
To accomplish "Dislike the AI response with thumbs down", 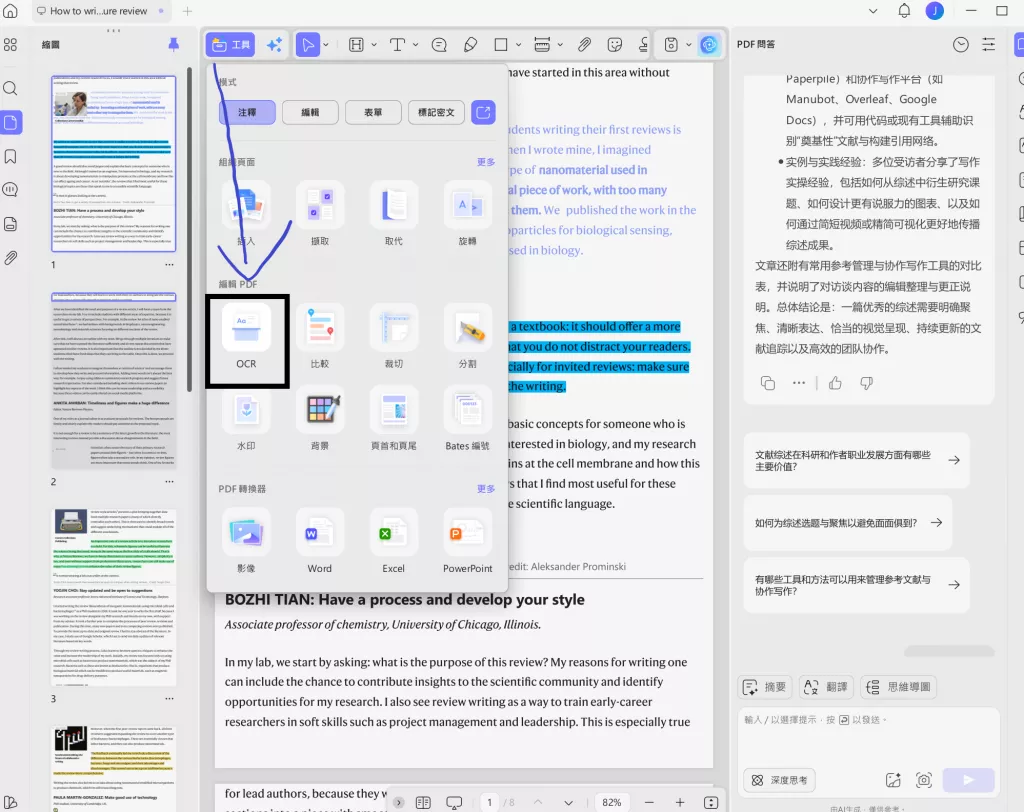I will [x=867, y=383].
